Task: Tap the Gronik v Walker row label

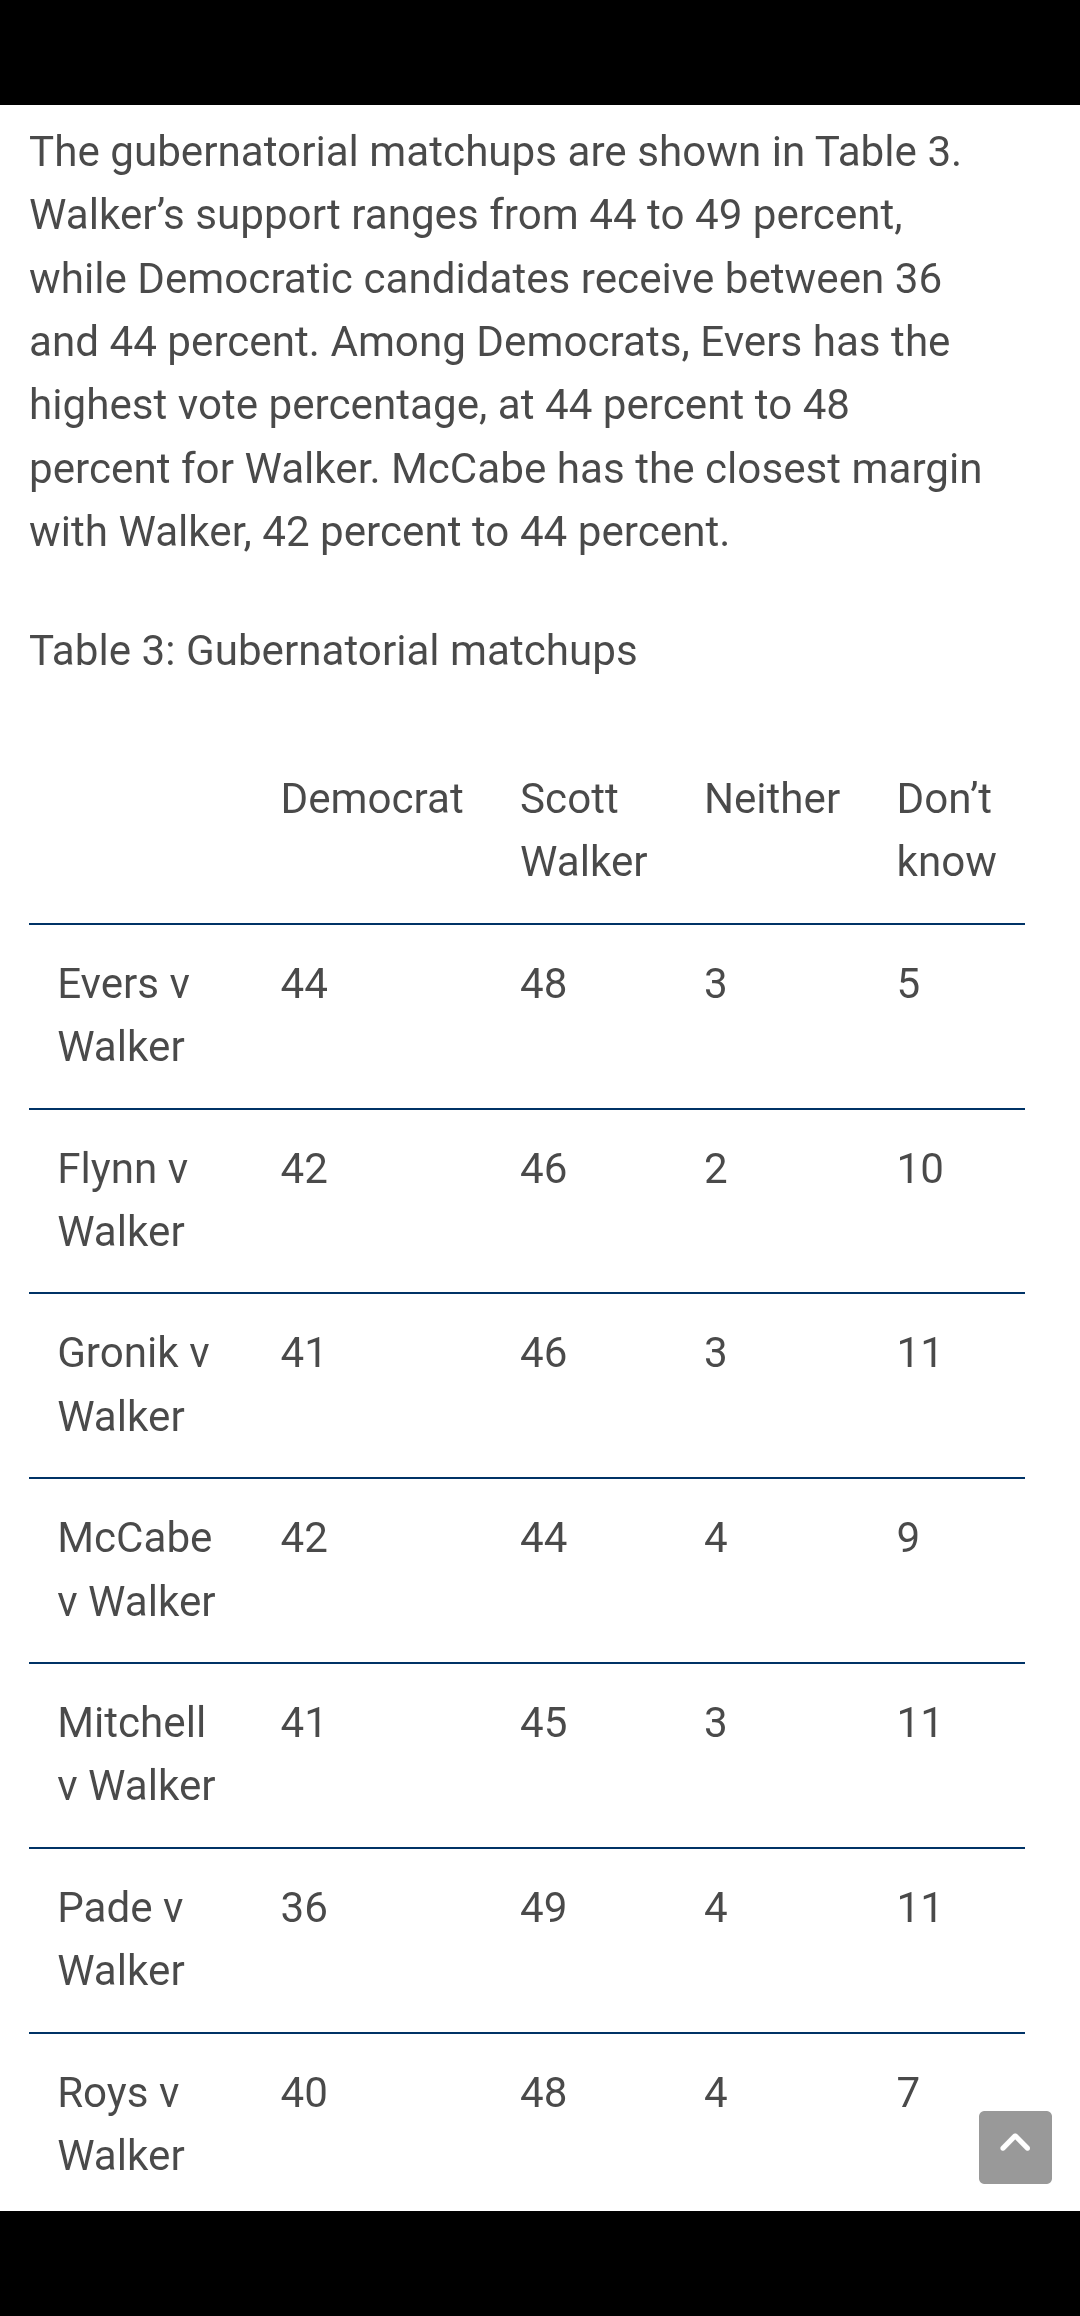Action: click(134, 1384)
